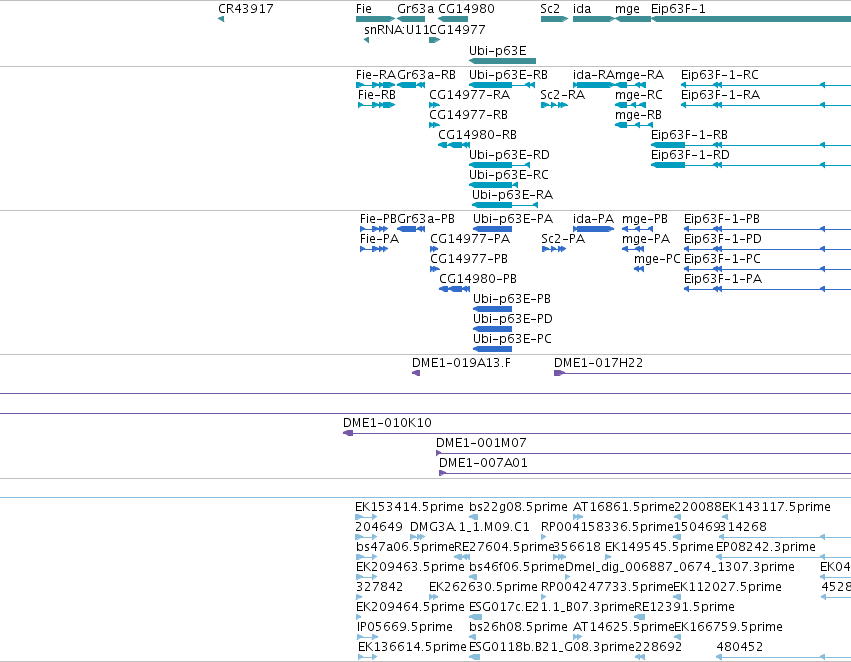Select the Fie-RB transcript glyph
The height and width of the screenshot is (662, 851).
[x=377, y=105]
